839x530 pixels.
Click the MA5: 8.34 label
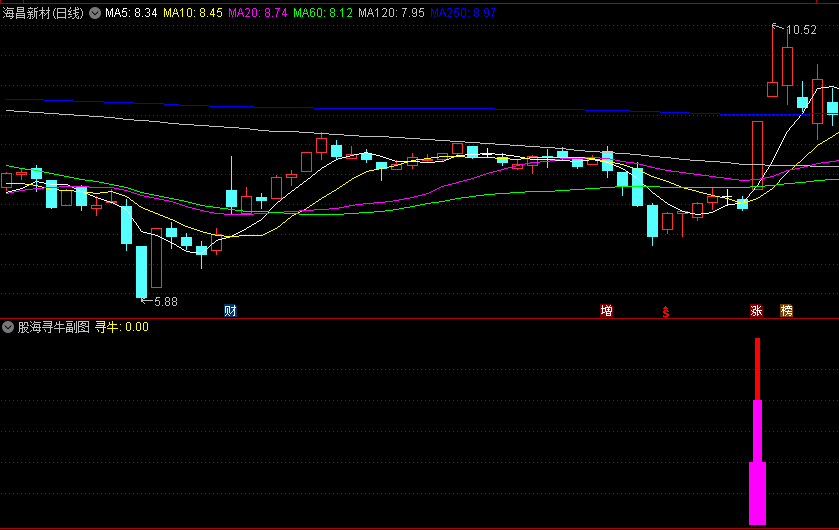[x=131, y=13]
